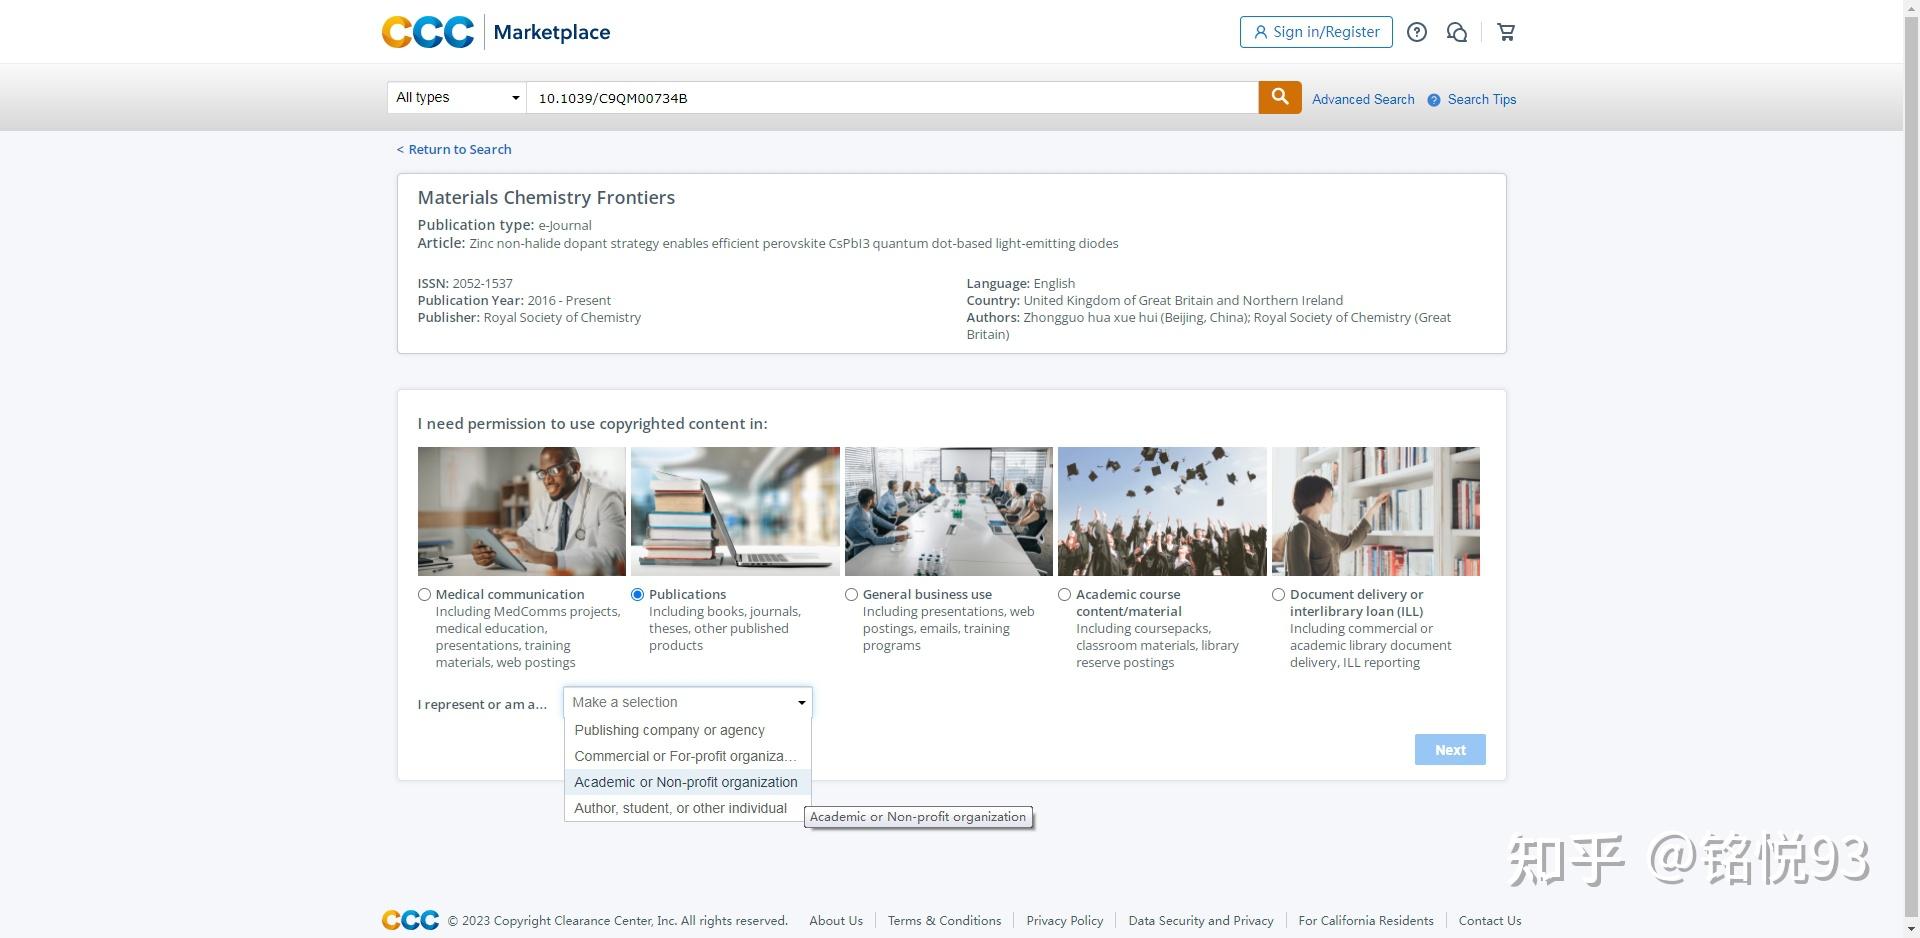Viewport: 1920px width, 938px height.
Task: Click the Search Tips question icon
Action: tap(1434, 99)
